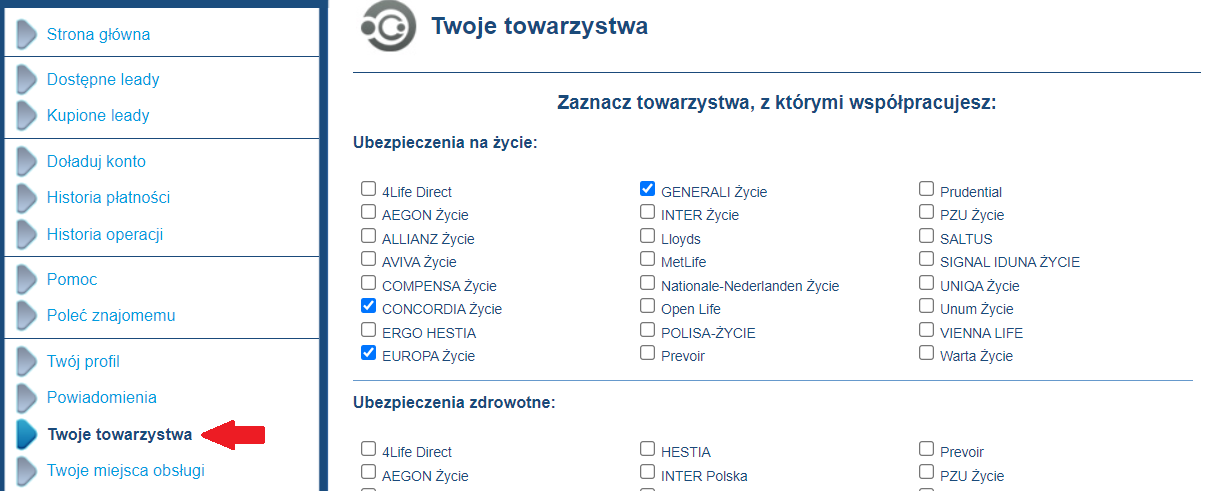Click the circular logo next to the page title
1218x491 pixels.
point(388,26)
